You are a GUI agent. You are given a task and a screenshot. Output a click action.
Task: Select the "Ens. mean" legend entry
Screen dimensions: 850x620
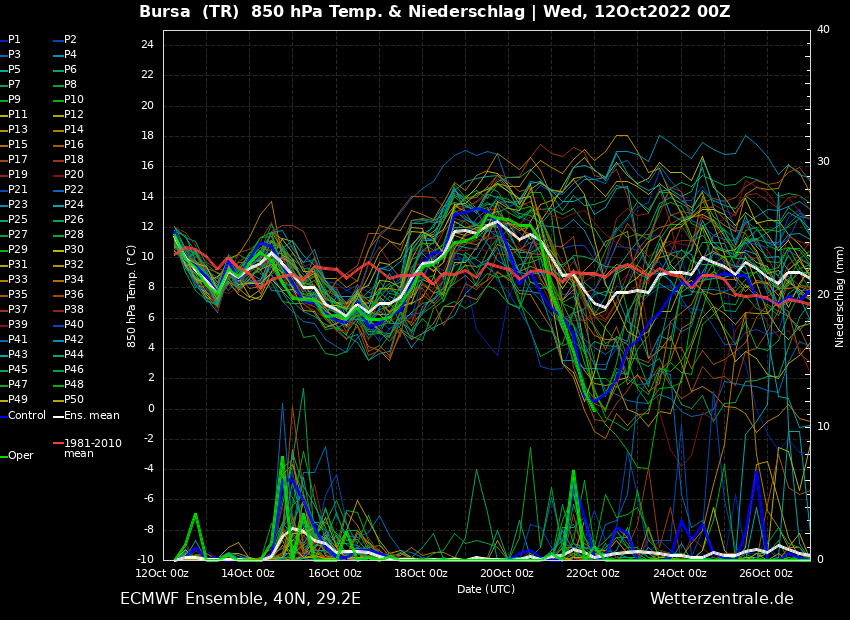point(86,416)
